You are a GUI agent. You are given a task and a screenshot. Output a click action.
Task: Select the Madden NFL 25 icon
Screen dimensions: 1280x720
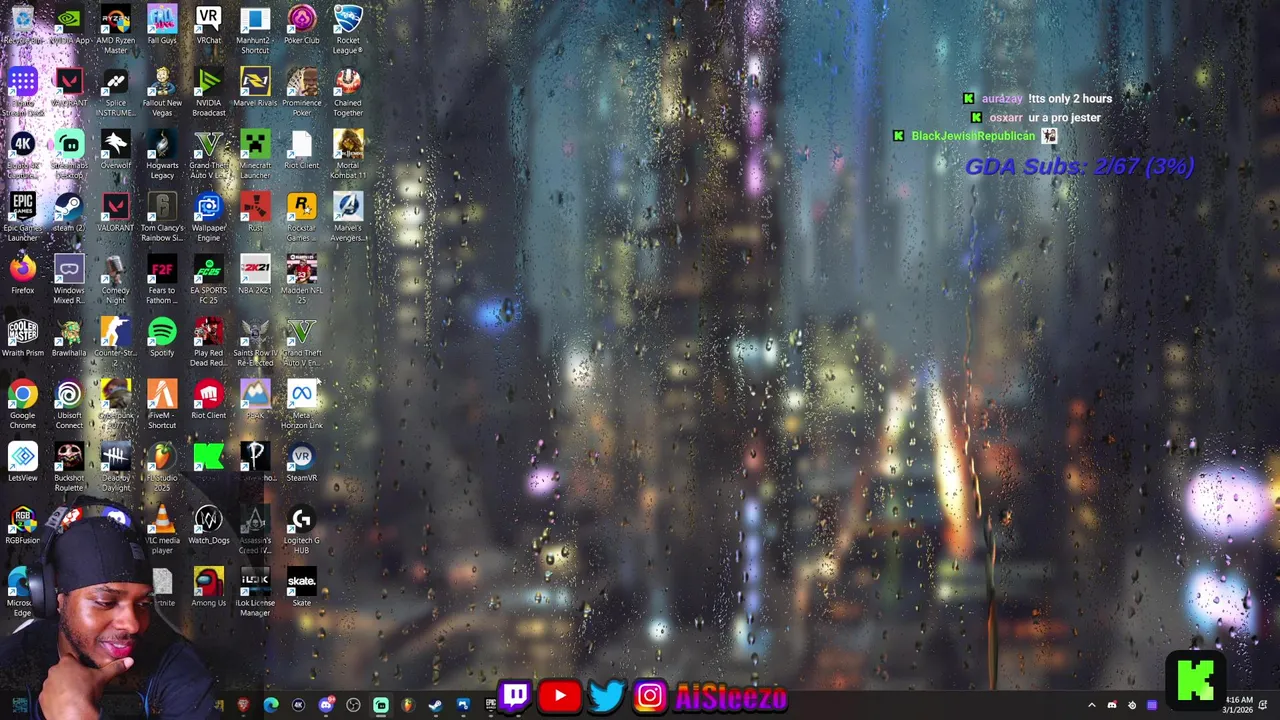pos(301,279)
